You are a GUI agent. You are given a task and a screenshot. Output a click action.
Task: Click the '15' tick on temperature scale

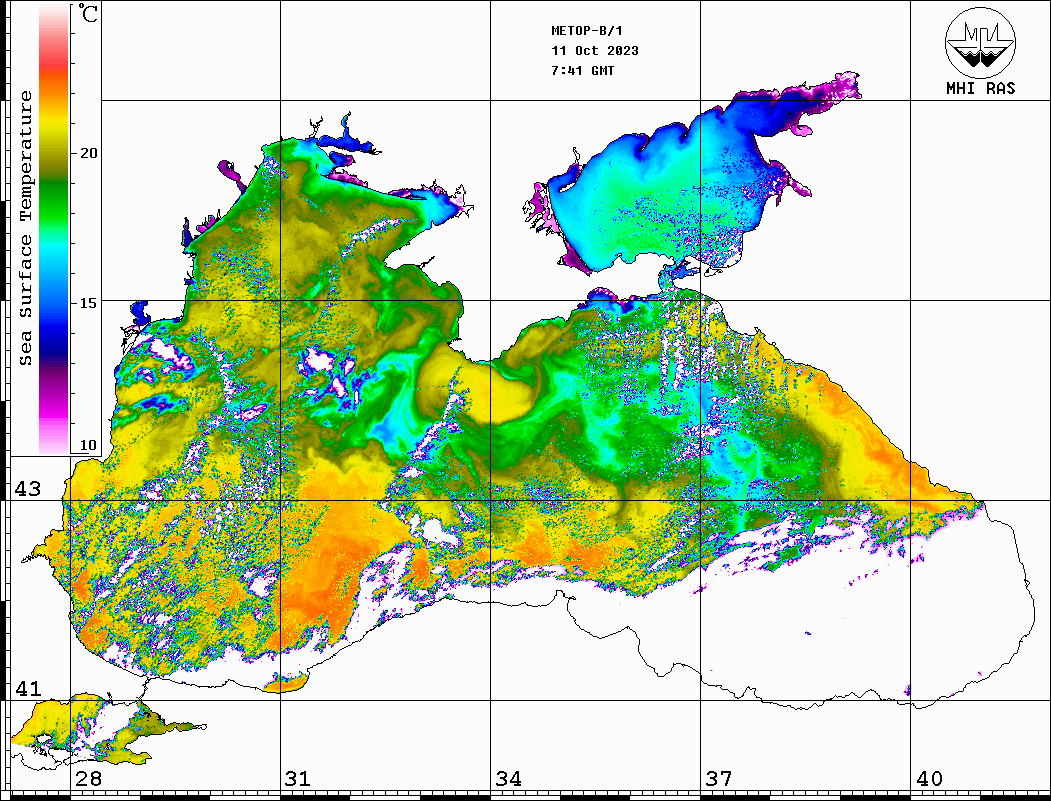pos(88,302)
